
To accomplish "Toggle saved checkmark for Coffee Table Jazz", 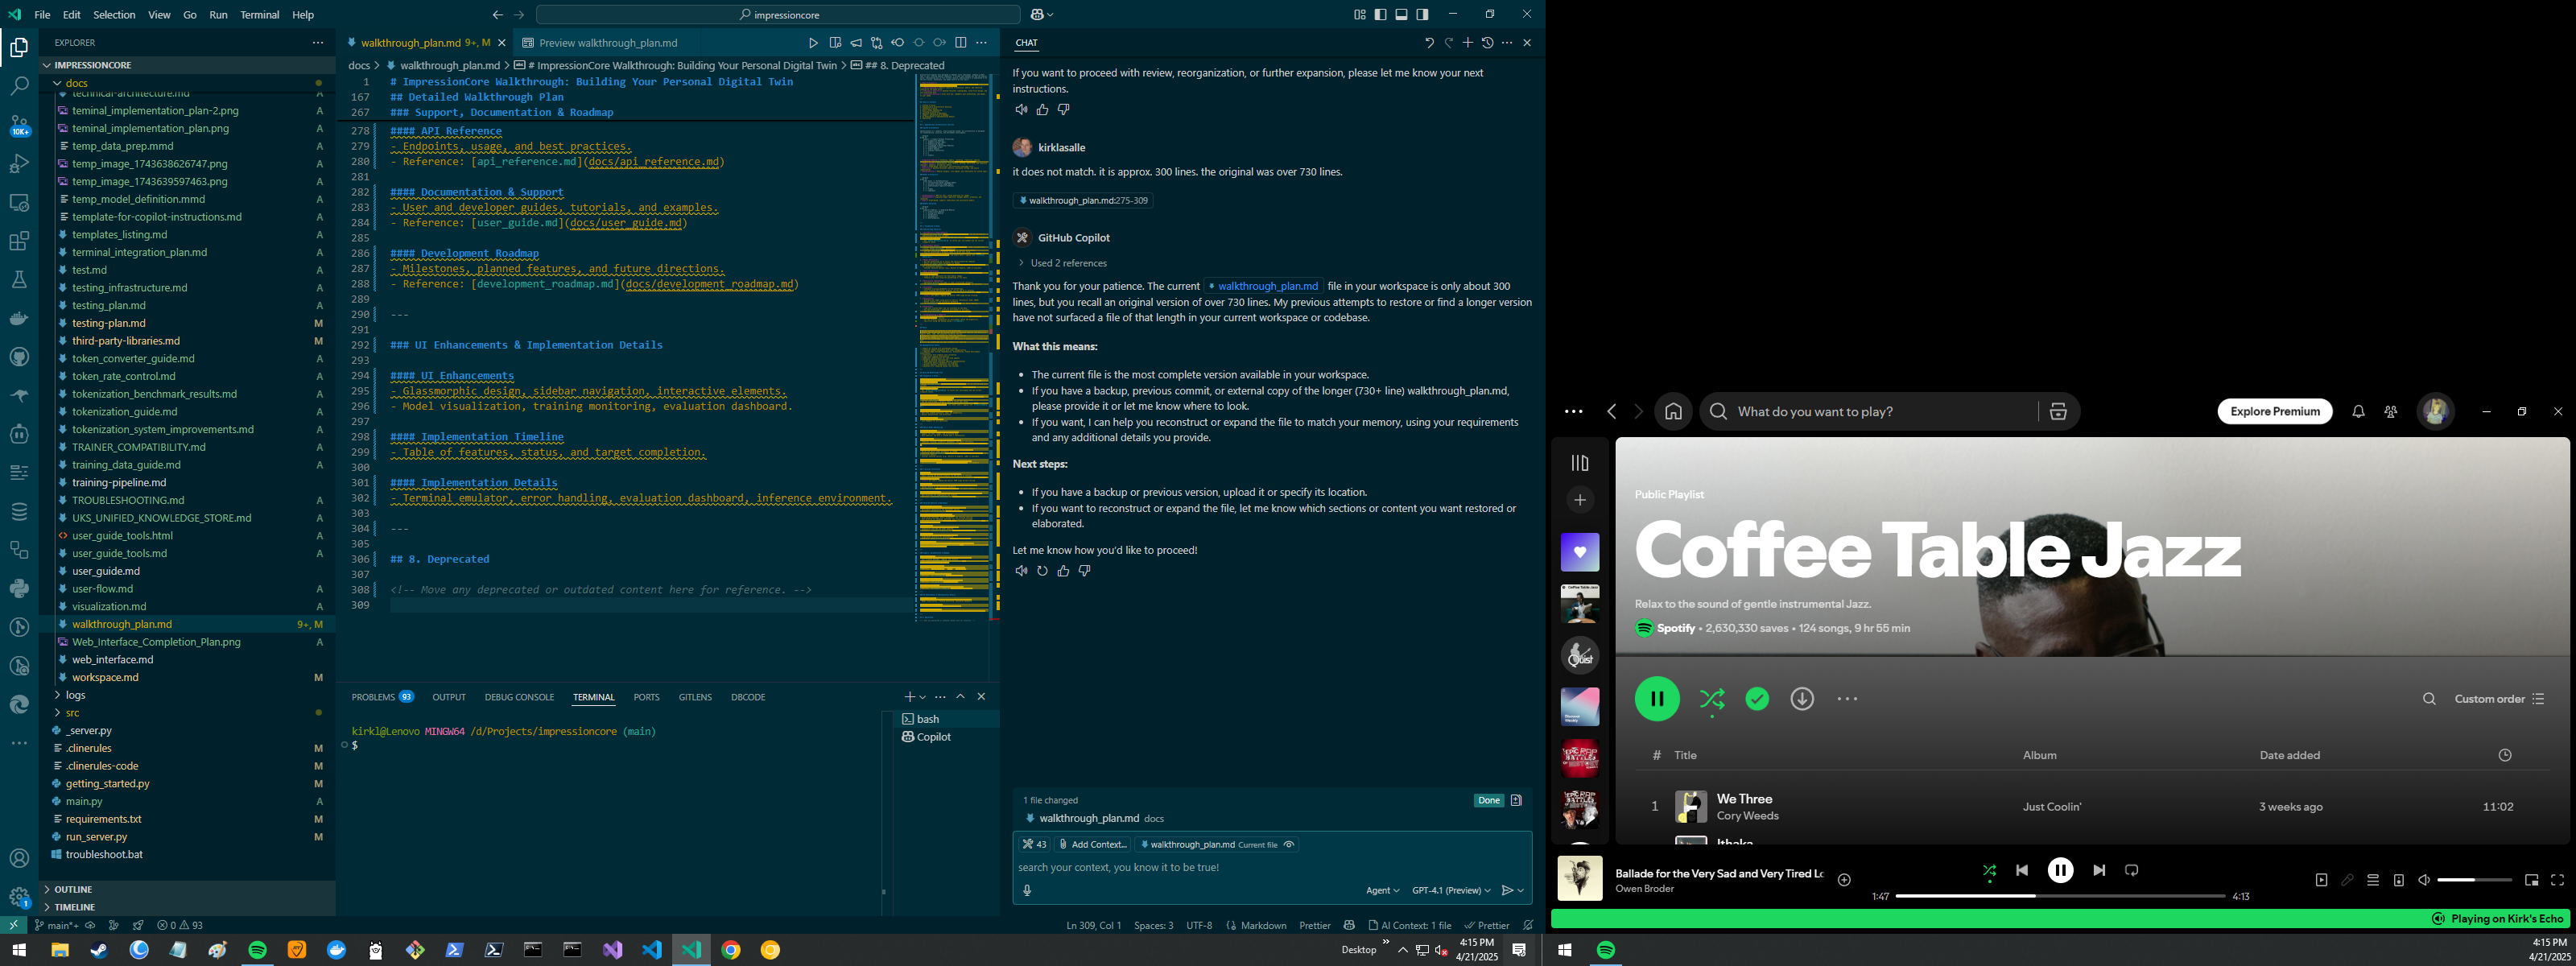I will 1757,699.
